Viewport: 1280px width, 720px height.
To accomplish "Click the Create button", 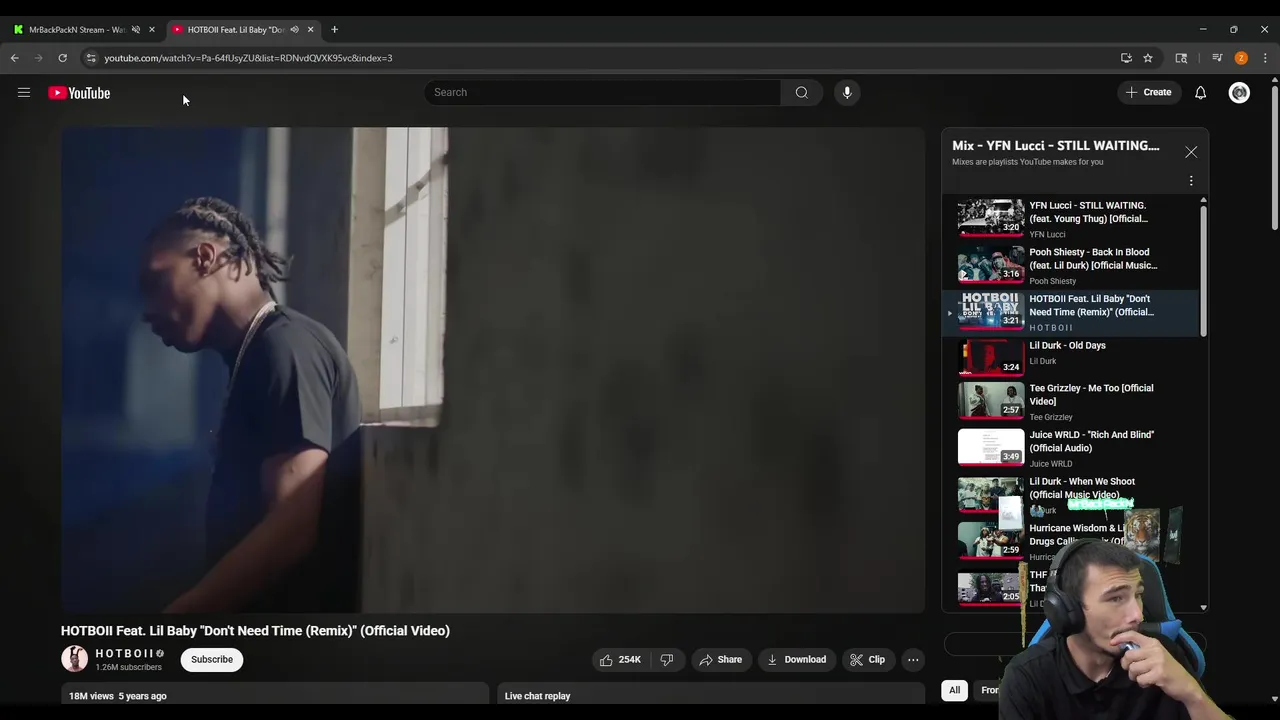I will [1148, 93].
